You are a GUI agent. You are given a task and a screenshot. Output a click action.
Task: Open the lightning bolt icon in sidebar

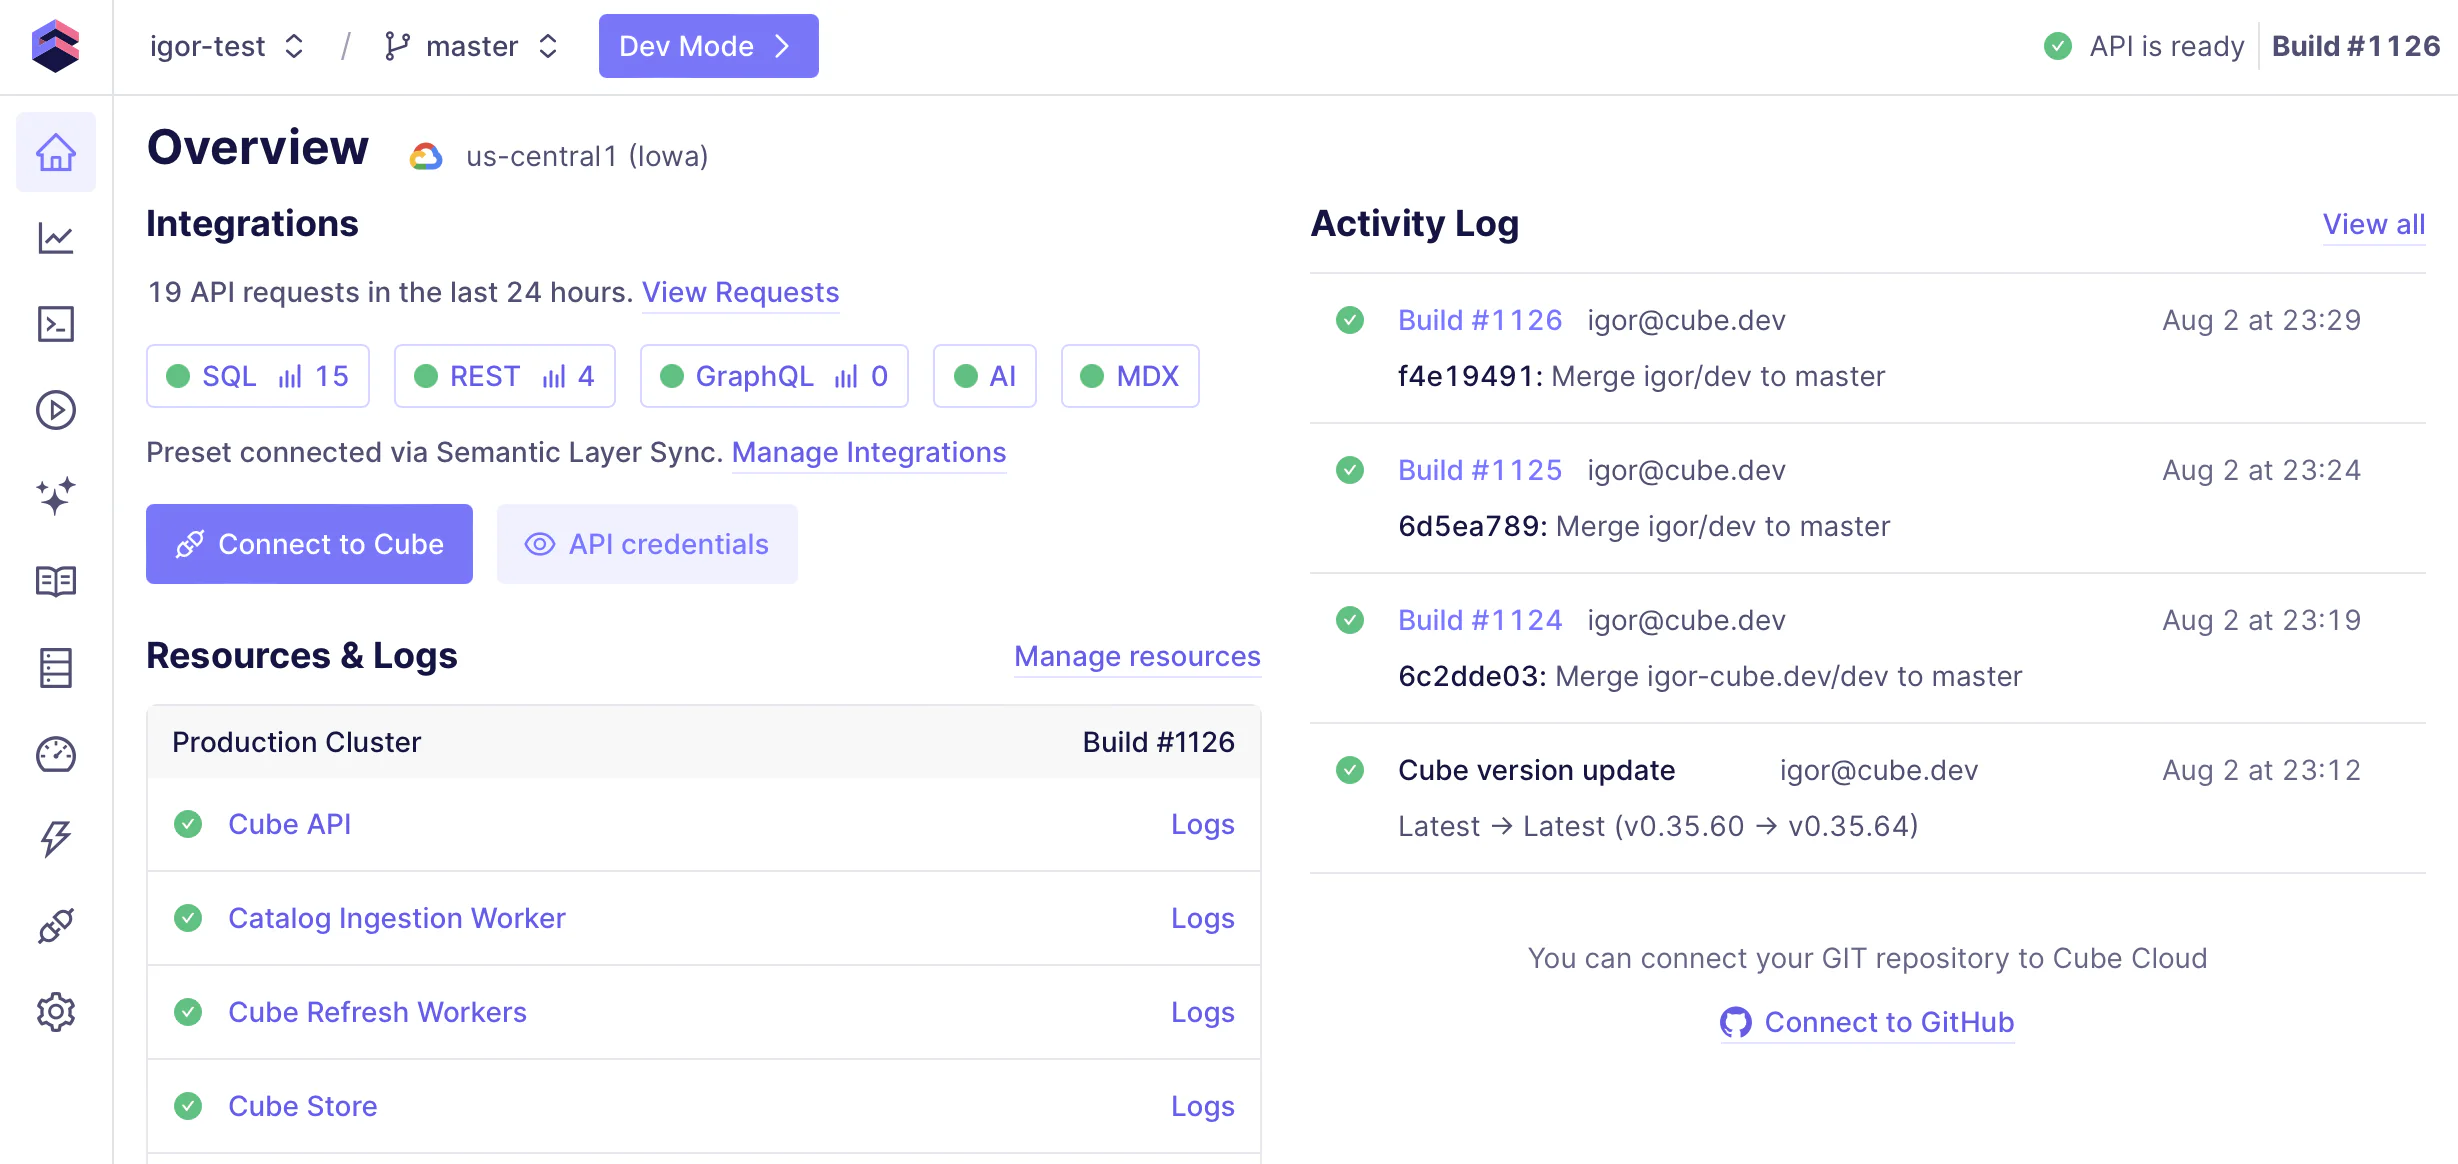pos(56,839)
